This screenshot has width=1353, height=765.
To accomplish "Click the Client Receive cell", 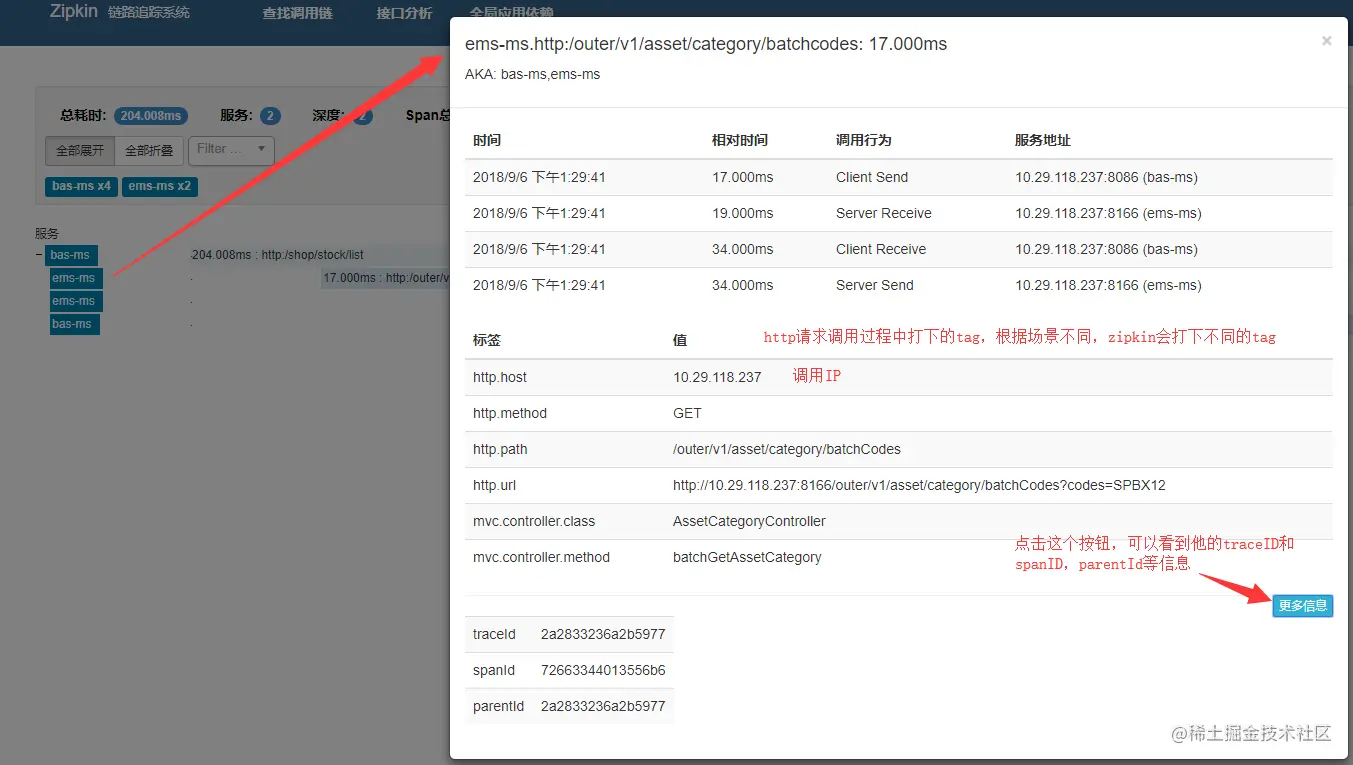I will (881, 249).
